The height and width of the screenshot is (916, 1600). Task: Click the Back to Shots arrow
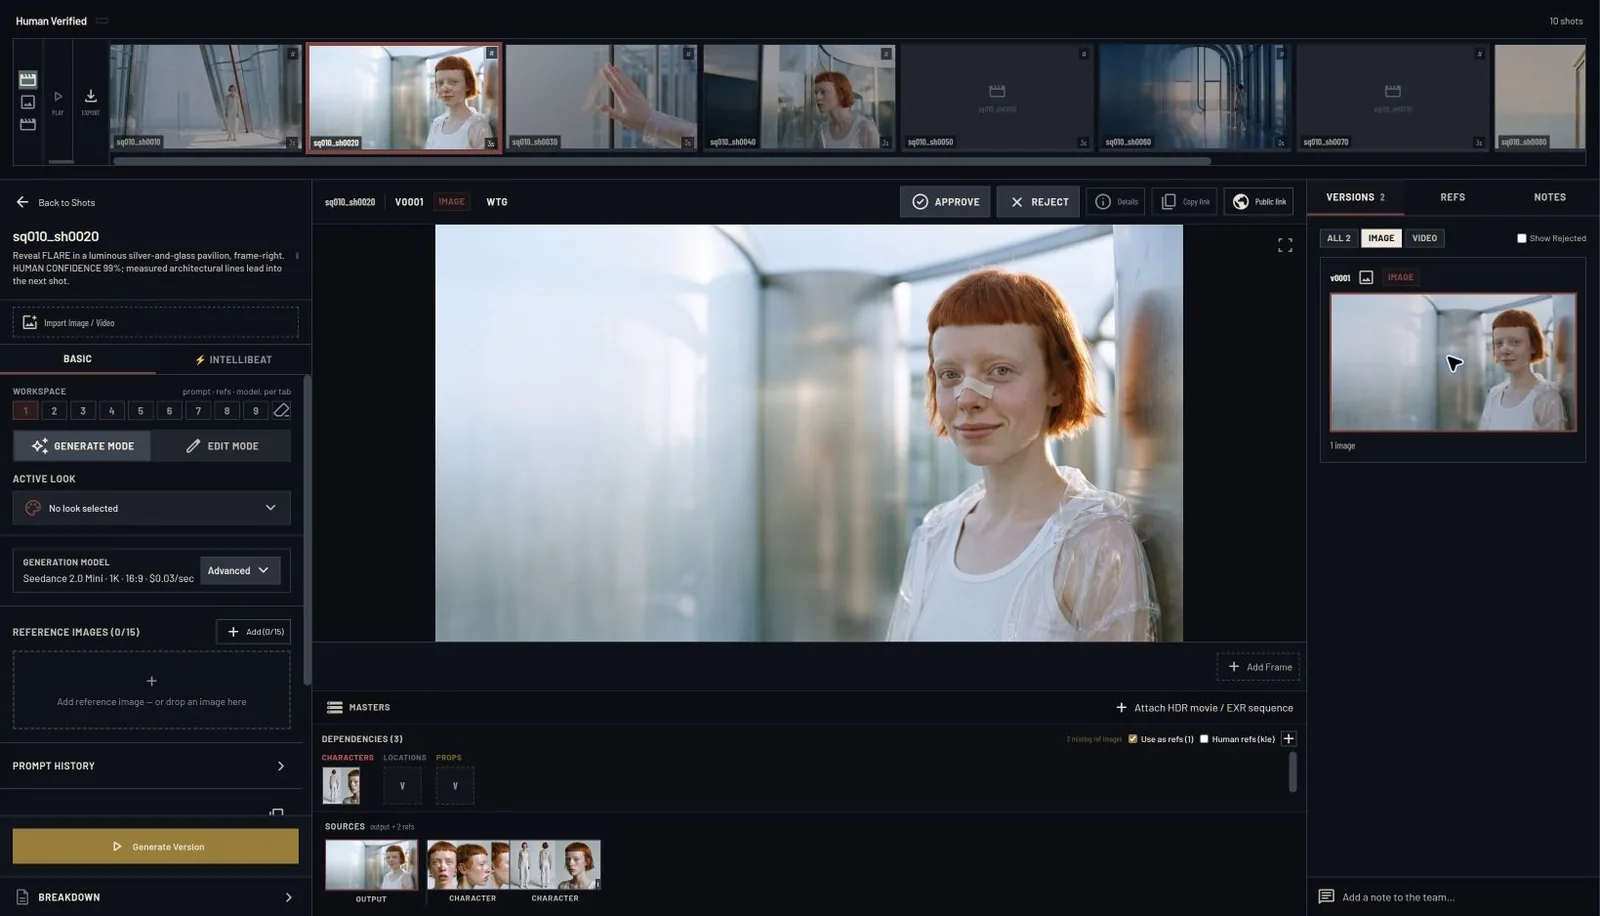point(22,202)
